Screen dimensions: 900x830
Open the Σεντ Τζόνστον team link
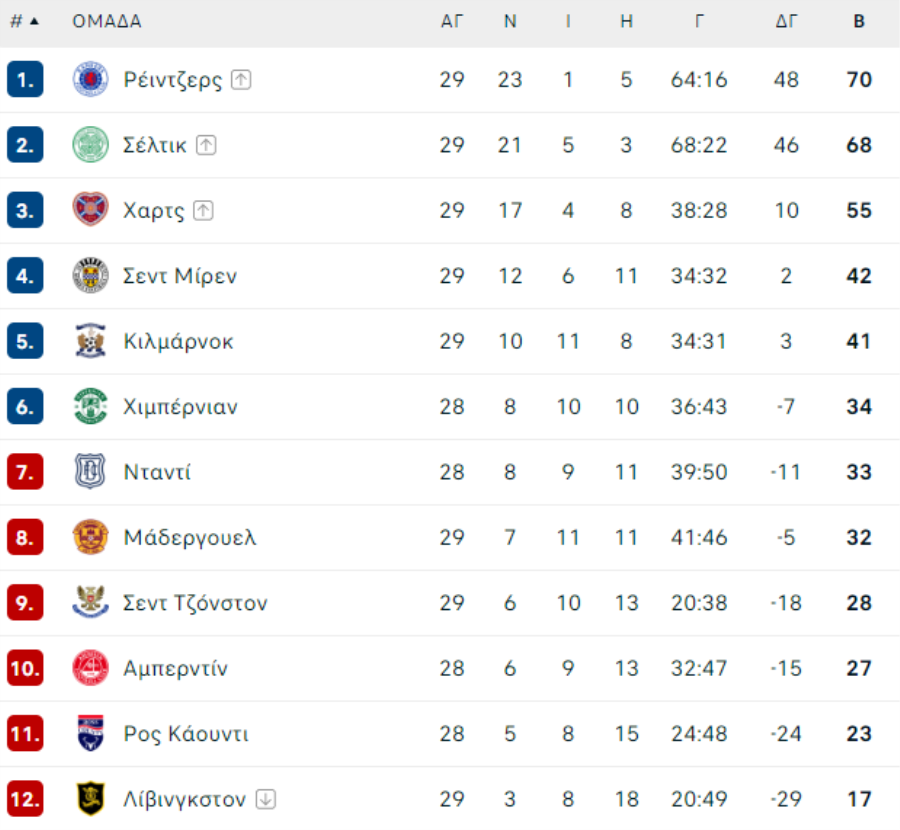pyautogui.click(x=195, y=603)
